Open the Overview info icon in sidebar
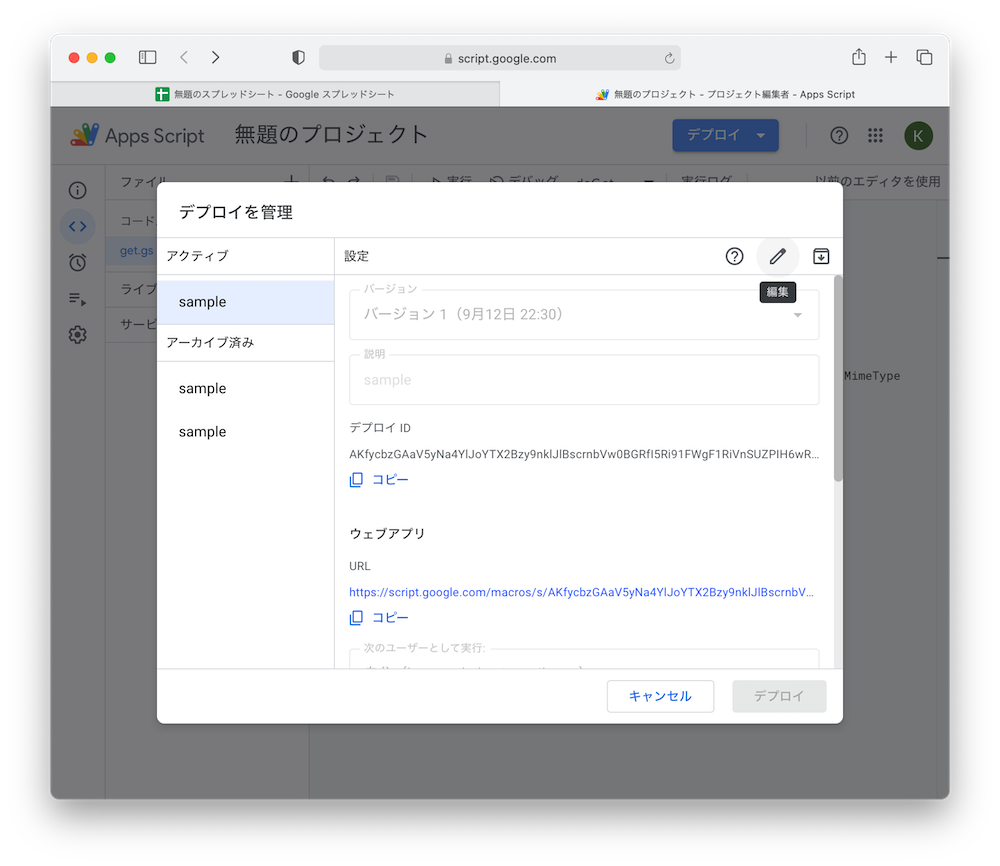Image resolution: width=1000 pixels, height=866 pixels. [78, 190]
